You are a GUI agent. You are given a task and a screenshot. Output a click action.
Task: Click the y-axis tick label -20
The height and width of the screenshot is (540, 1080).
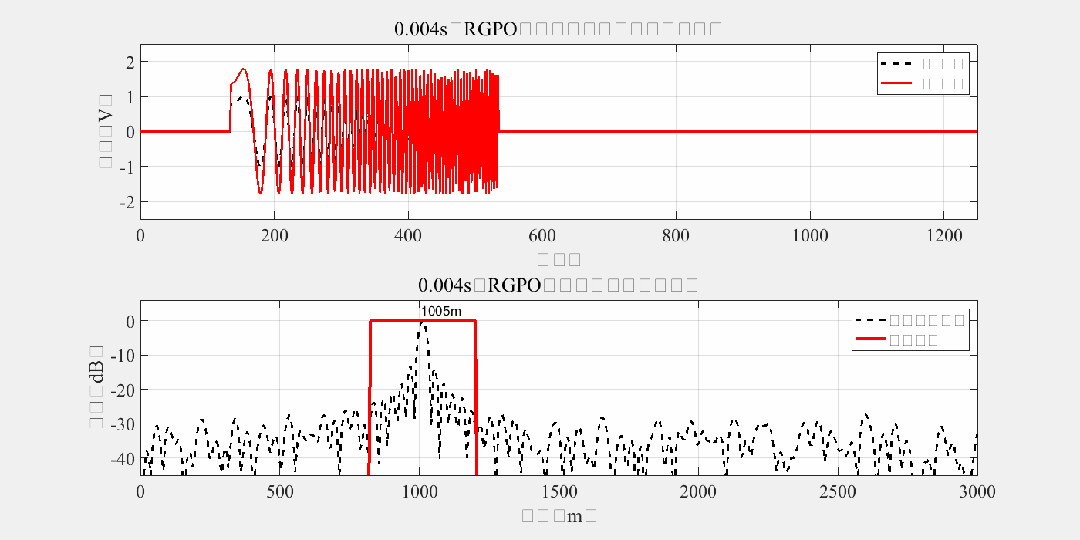click(123, 390)
